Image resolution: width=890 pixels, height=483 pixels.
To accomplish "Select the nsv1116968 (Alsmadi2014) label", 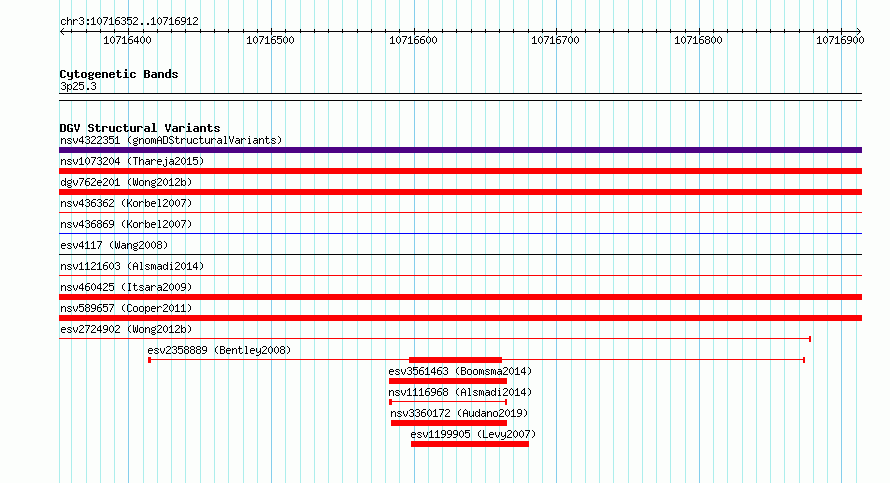I will coord(460,392).
